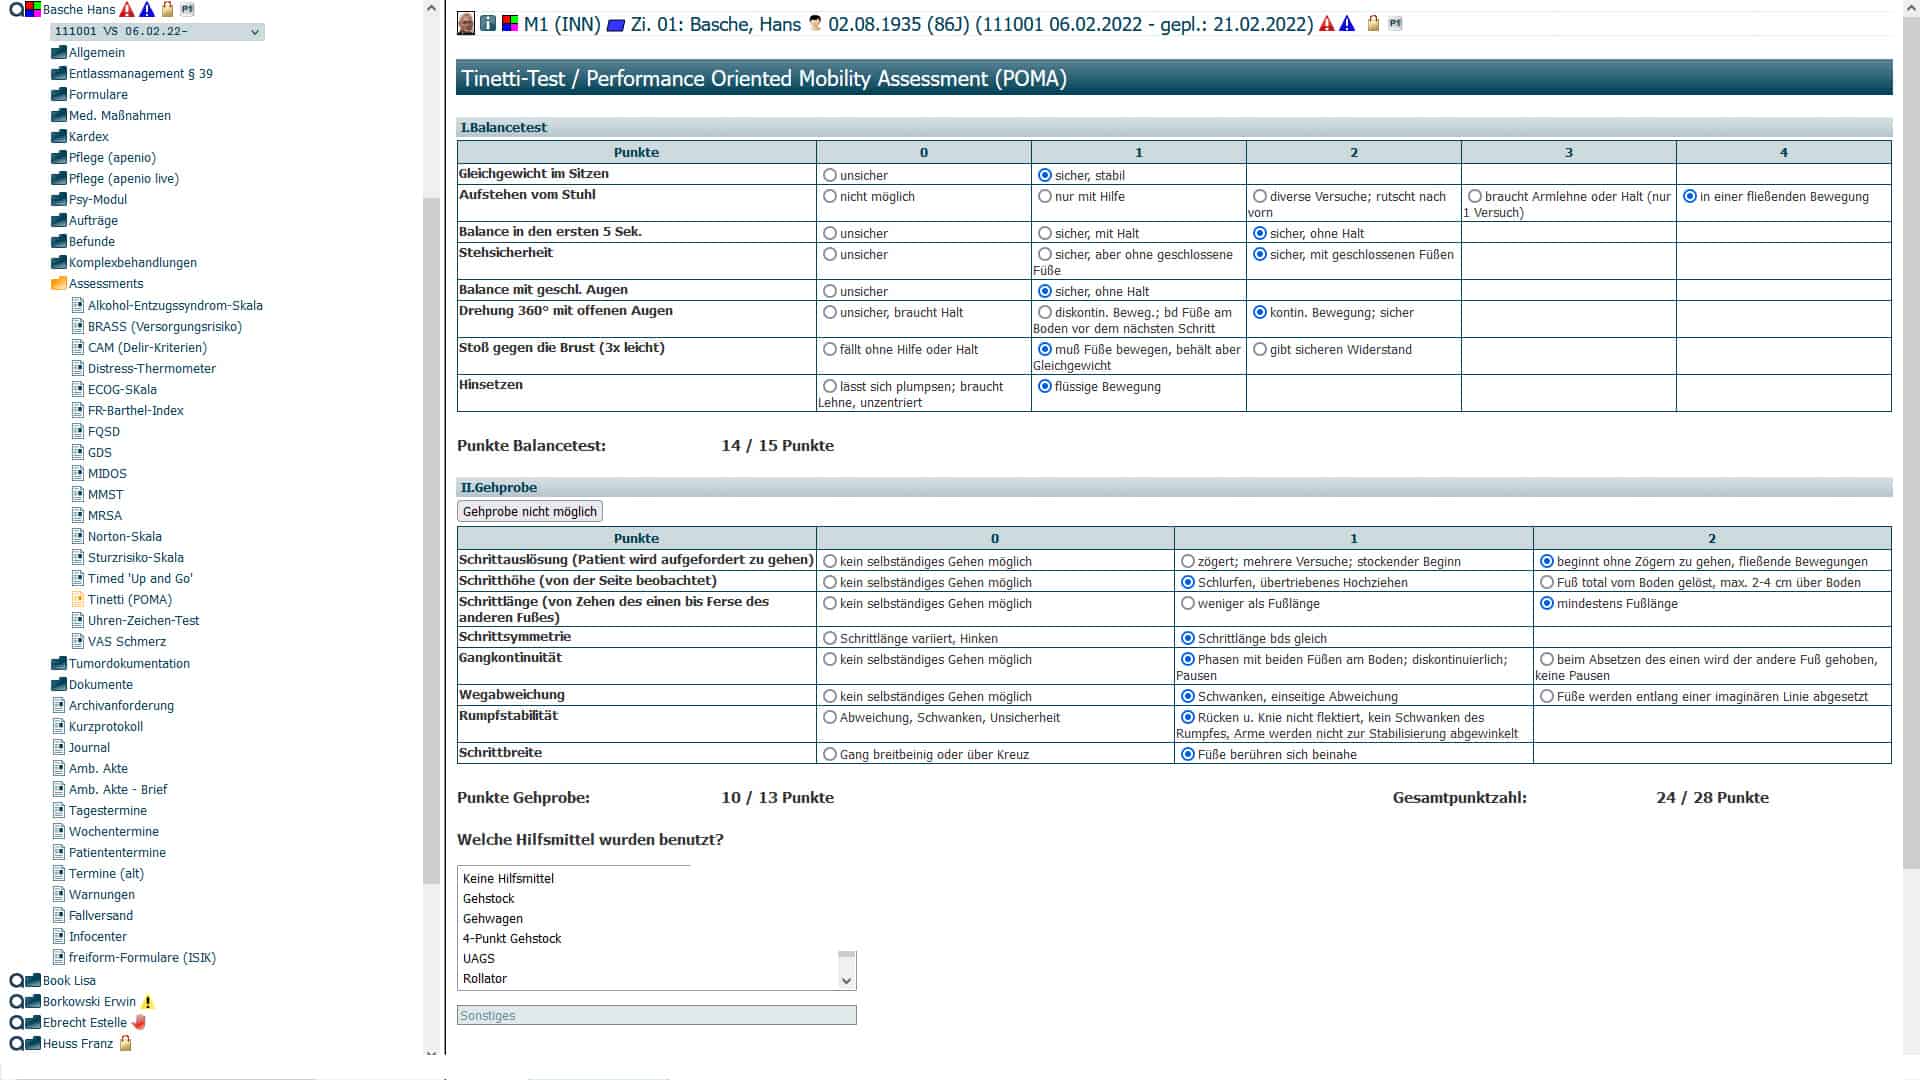Open the patient photo icon in the header
Image resolution: width=1920 pixels, height=1080 pixels.
pyautogui.click(x=465, y=23)
